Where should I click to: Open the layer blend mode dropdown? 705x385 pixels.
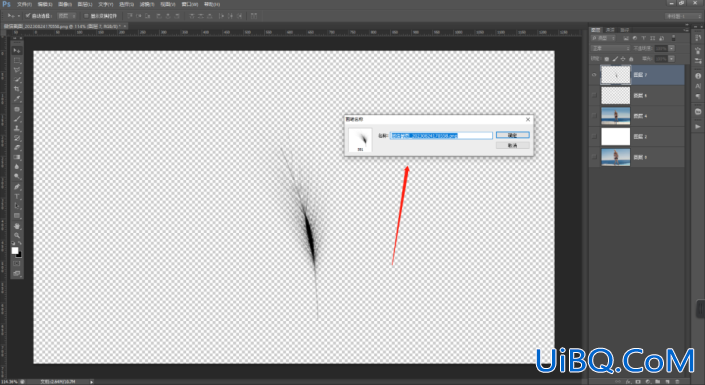pyautogui.click(x=611, y=48)
